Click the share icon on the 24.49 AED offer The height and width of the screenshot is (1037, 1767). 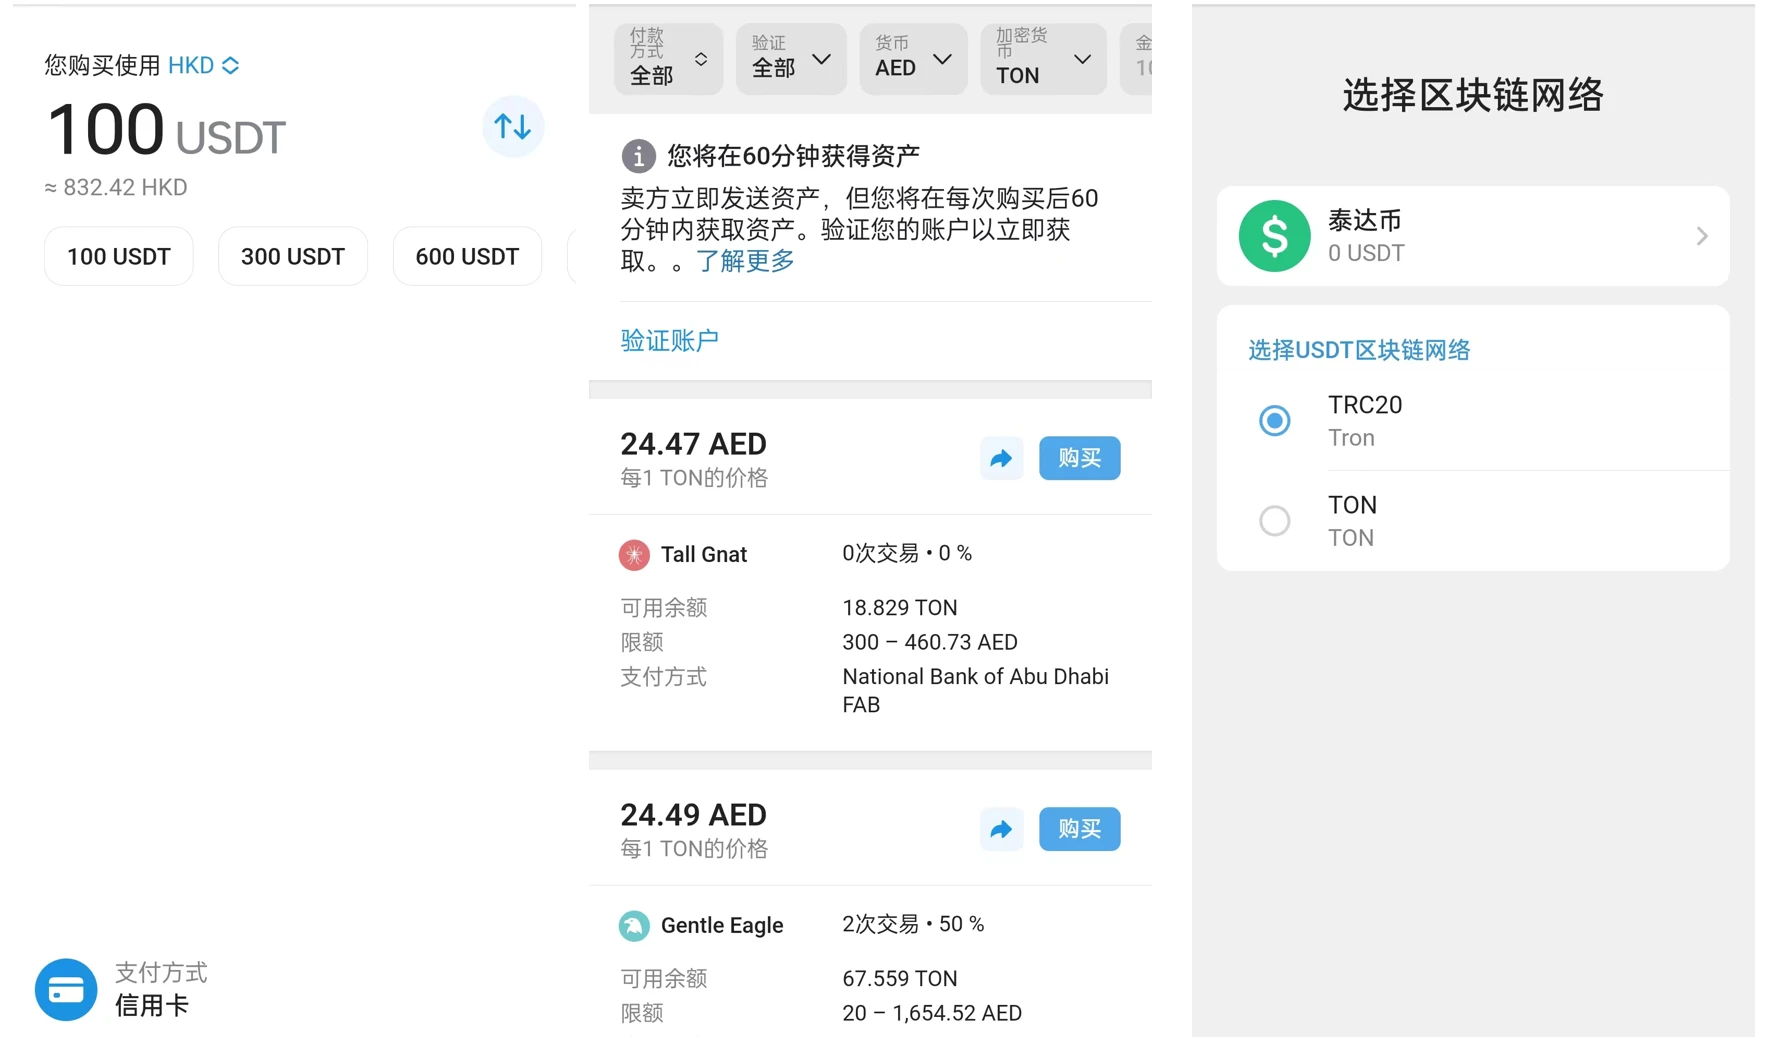pos(1001,829)
